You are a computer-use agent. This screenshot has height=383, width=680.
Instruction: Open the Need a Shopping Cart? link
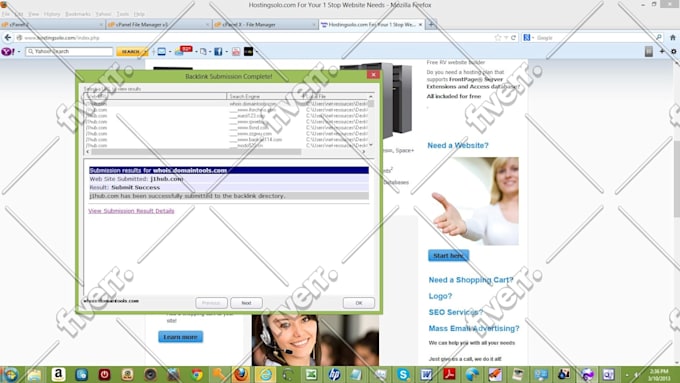471,280
